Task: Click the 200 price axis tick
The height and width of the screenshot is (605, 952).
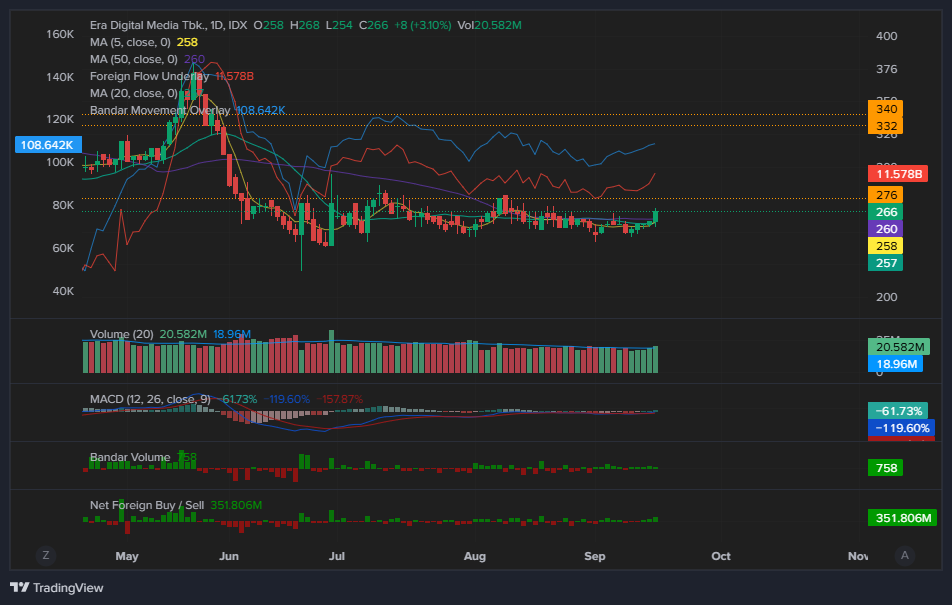Action: (x=886, y=297)
